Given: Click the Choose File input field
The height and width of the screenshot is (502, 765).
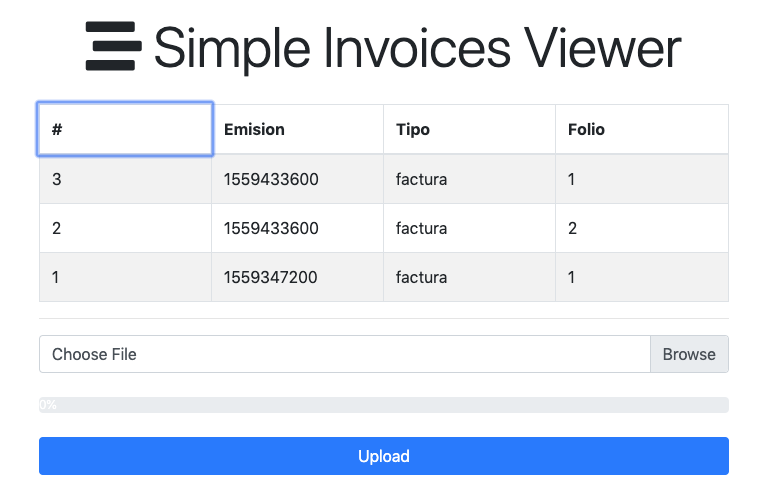Looking at the screenshot, I should [345, 354].
